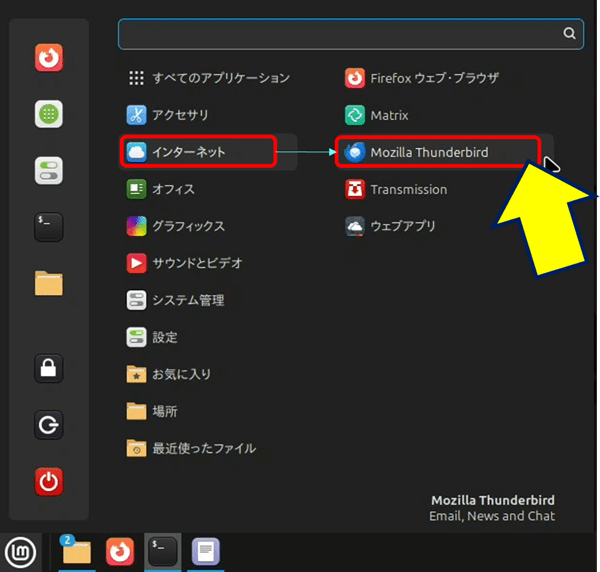Click the search magnifier icon
This screenshot has width=600, height=572.
(x=569, y=33)
